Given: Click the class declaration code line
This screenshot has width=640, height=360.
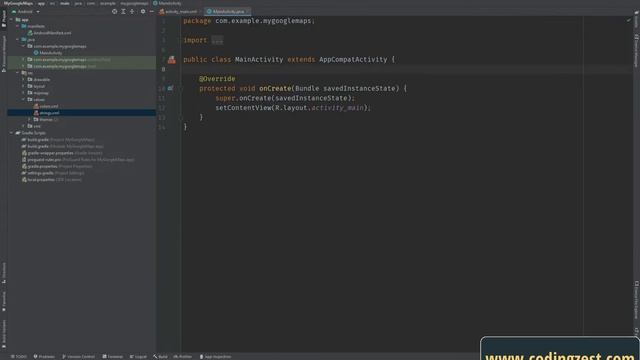Looking at the screenshot, I should (x=289, y=60).
